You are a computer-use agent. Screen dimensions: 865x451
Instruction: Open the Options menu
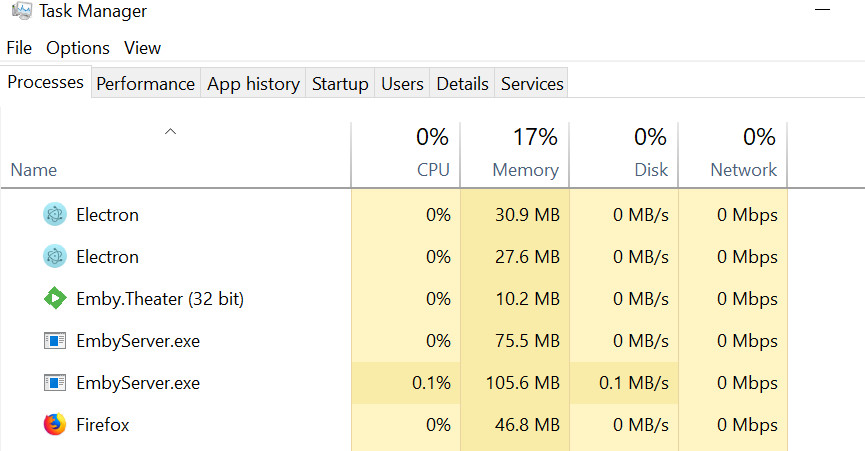tap(78, 48)
